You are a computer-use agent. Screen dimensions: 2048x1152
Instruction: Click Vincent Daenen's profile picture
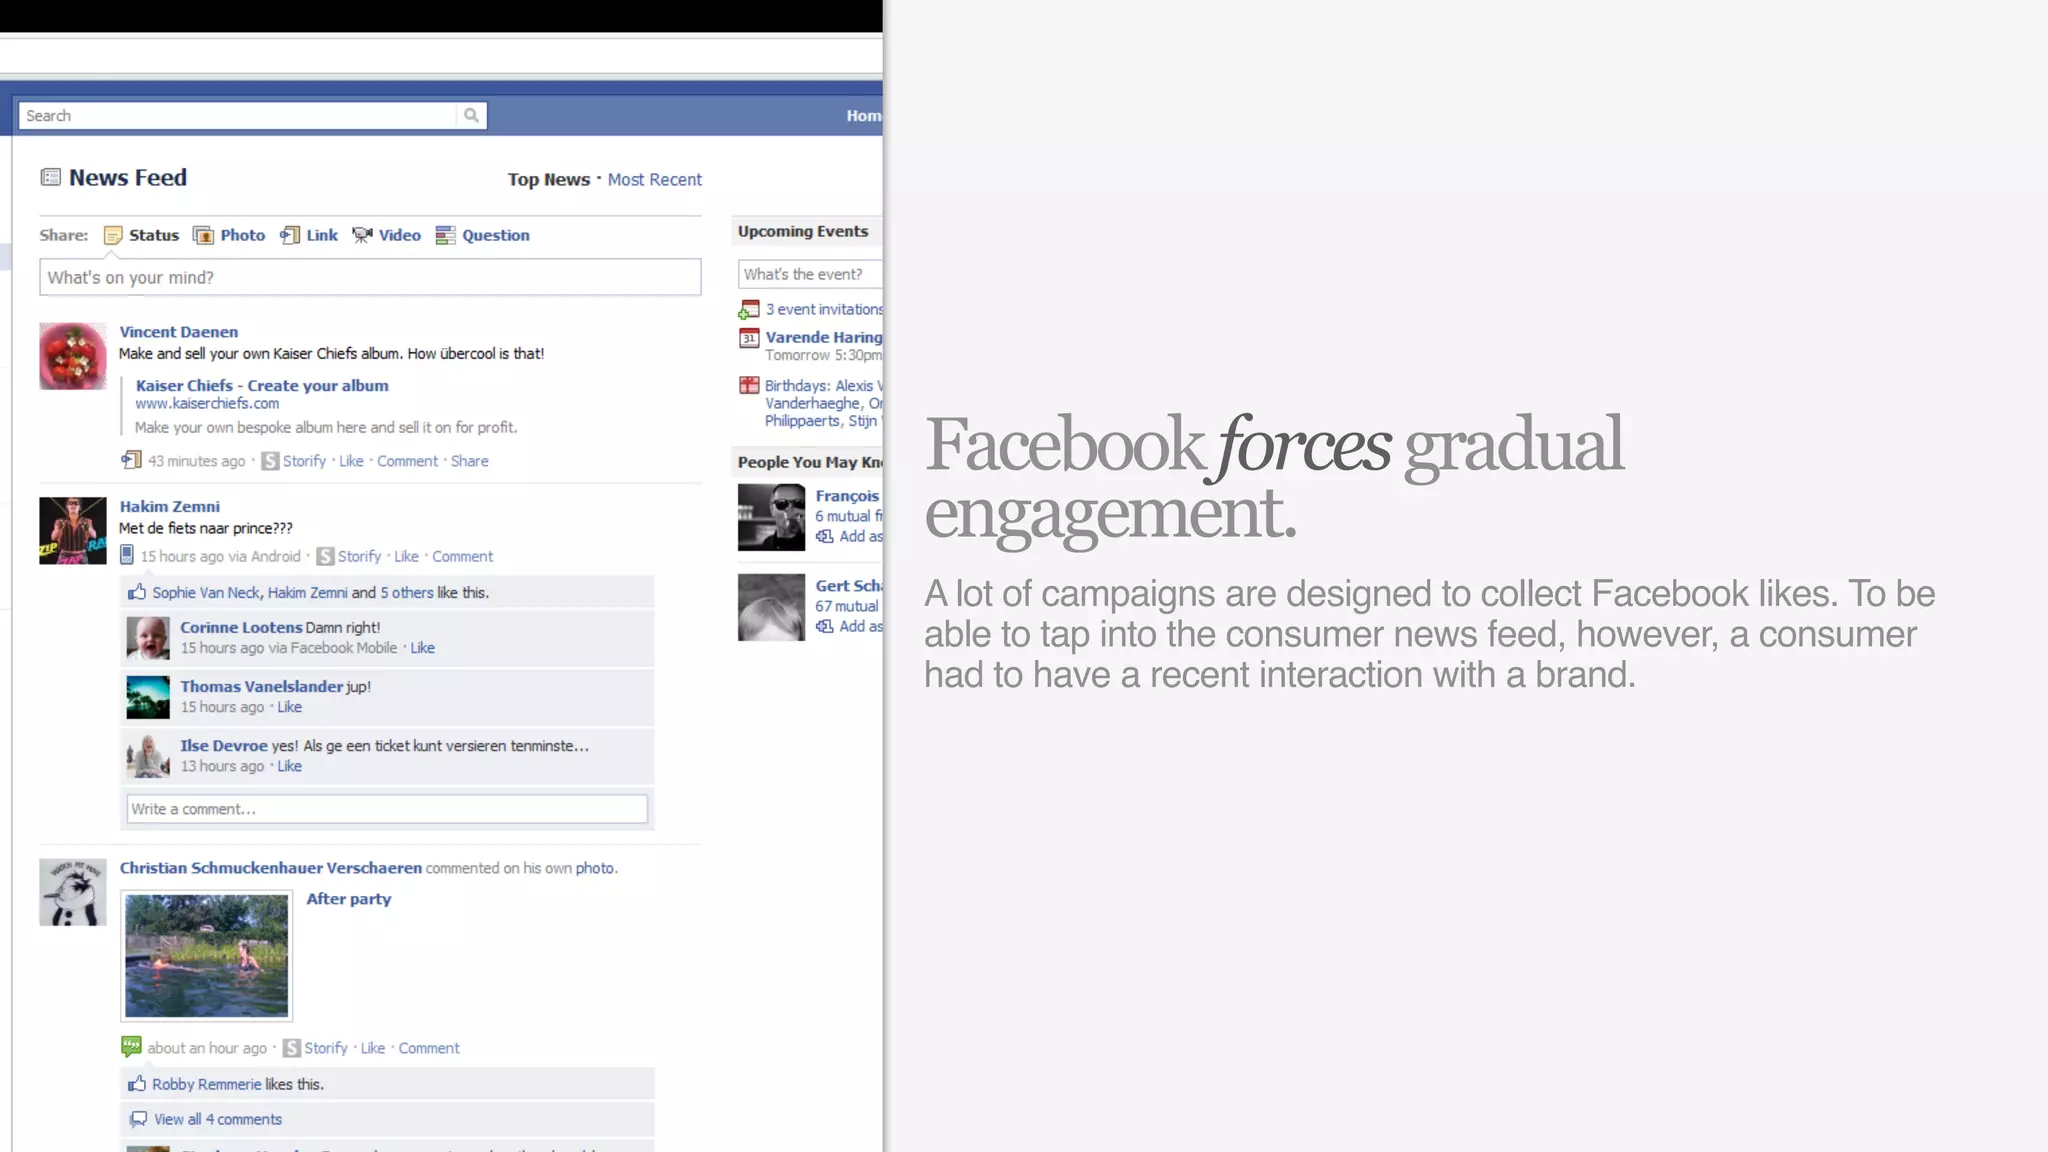coord(73,356)
